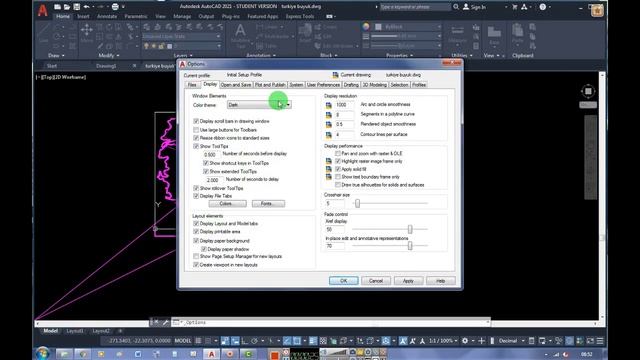640x360 pixels.
Task: Enable Pan and zoom with raster & OLE
Action: pyautogui.click(x=338, y=153)
